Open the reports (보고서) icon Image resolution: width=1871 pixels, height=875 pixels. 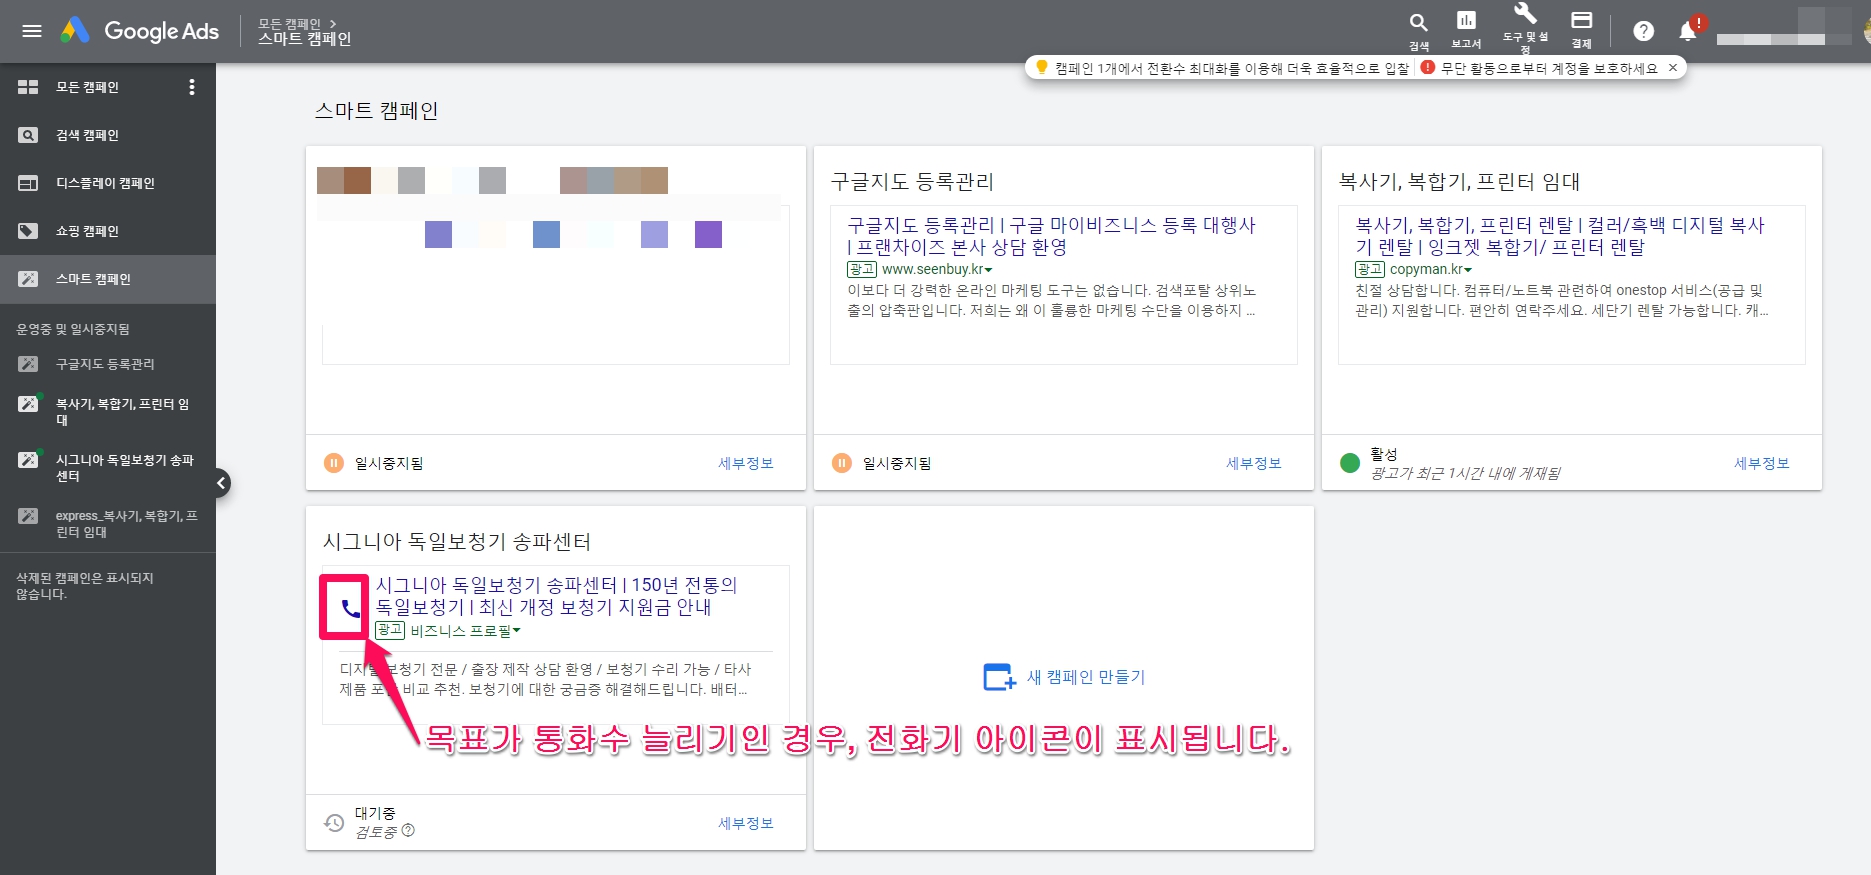point(1466,30)
